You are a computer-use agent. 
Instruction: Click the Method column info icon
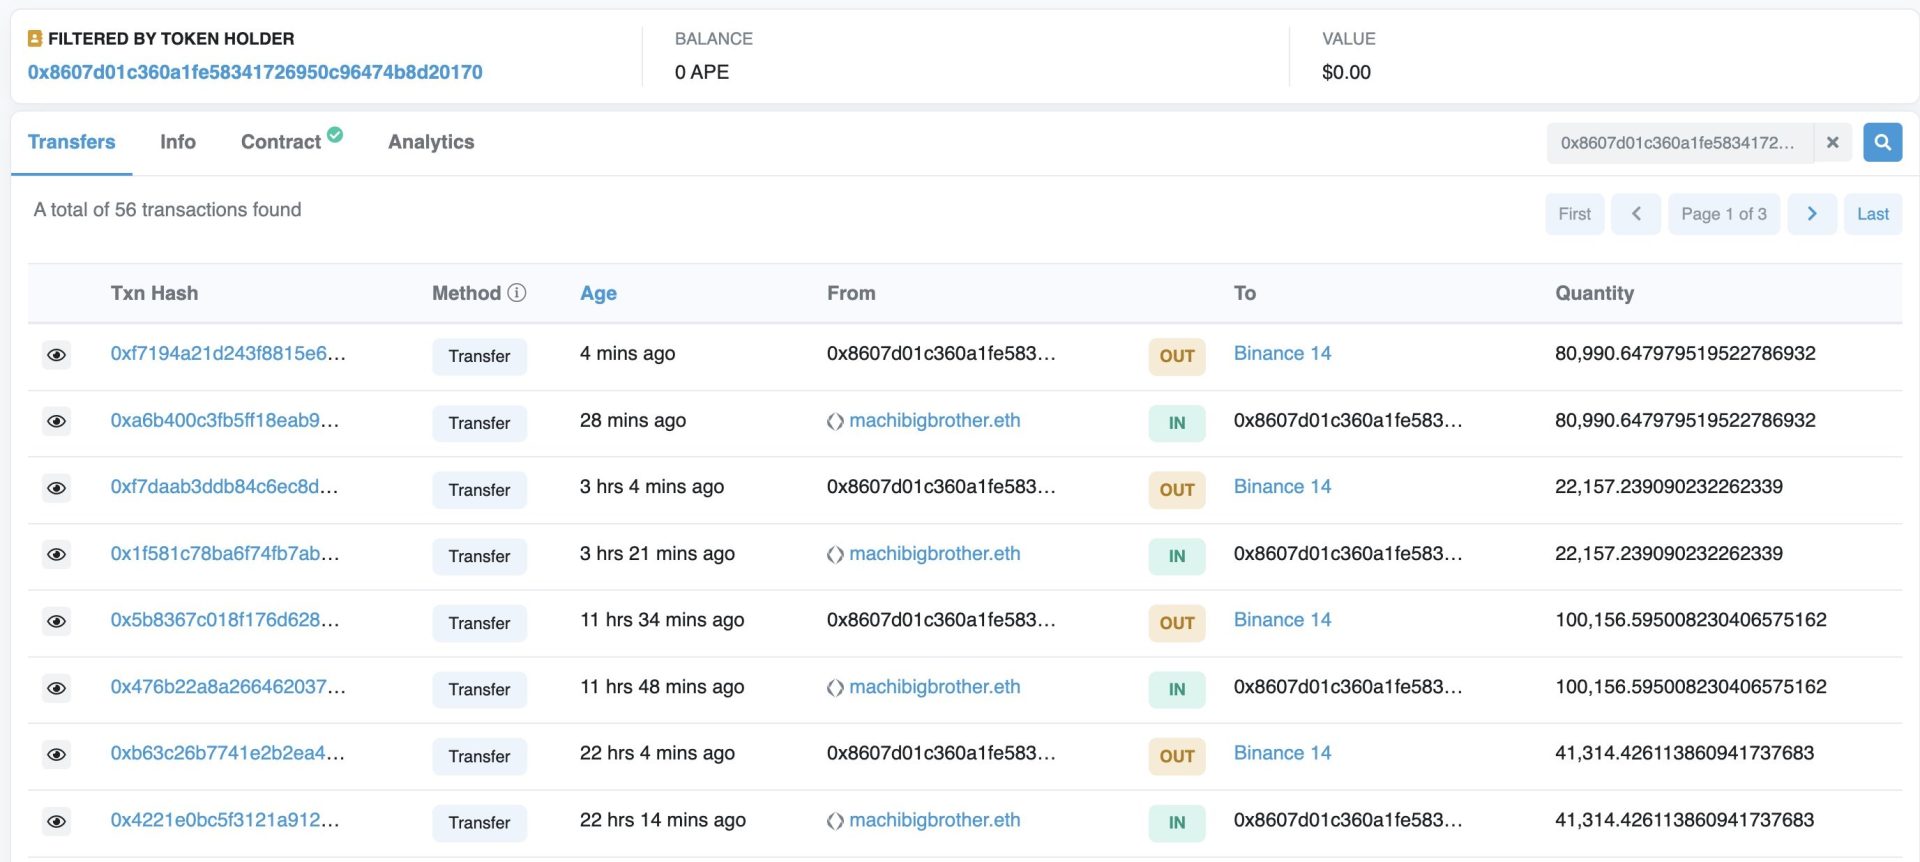click(517, 293)
